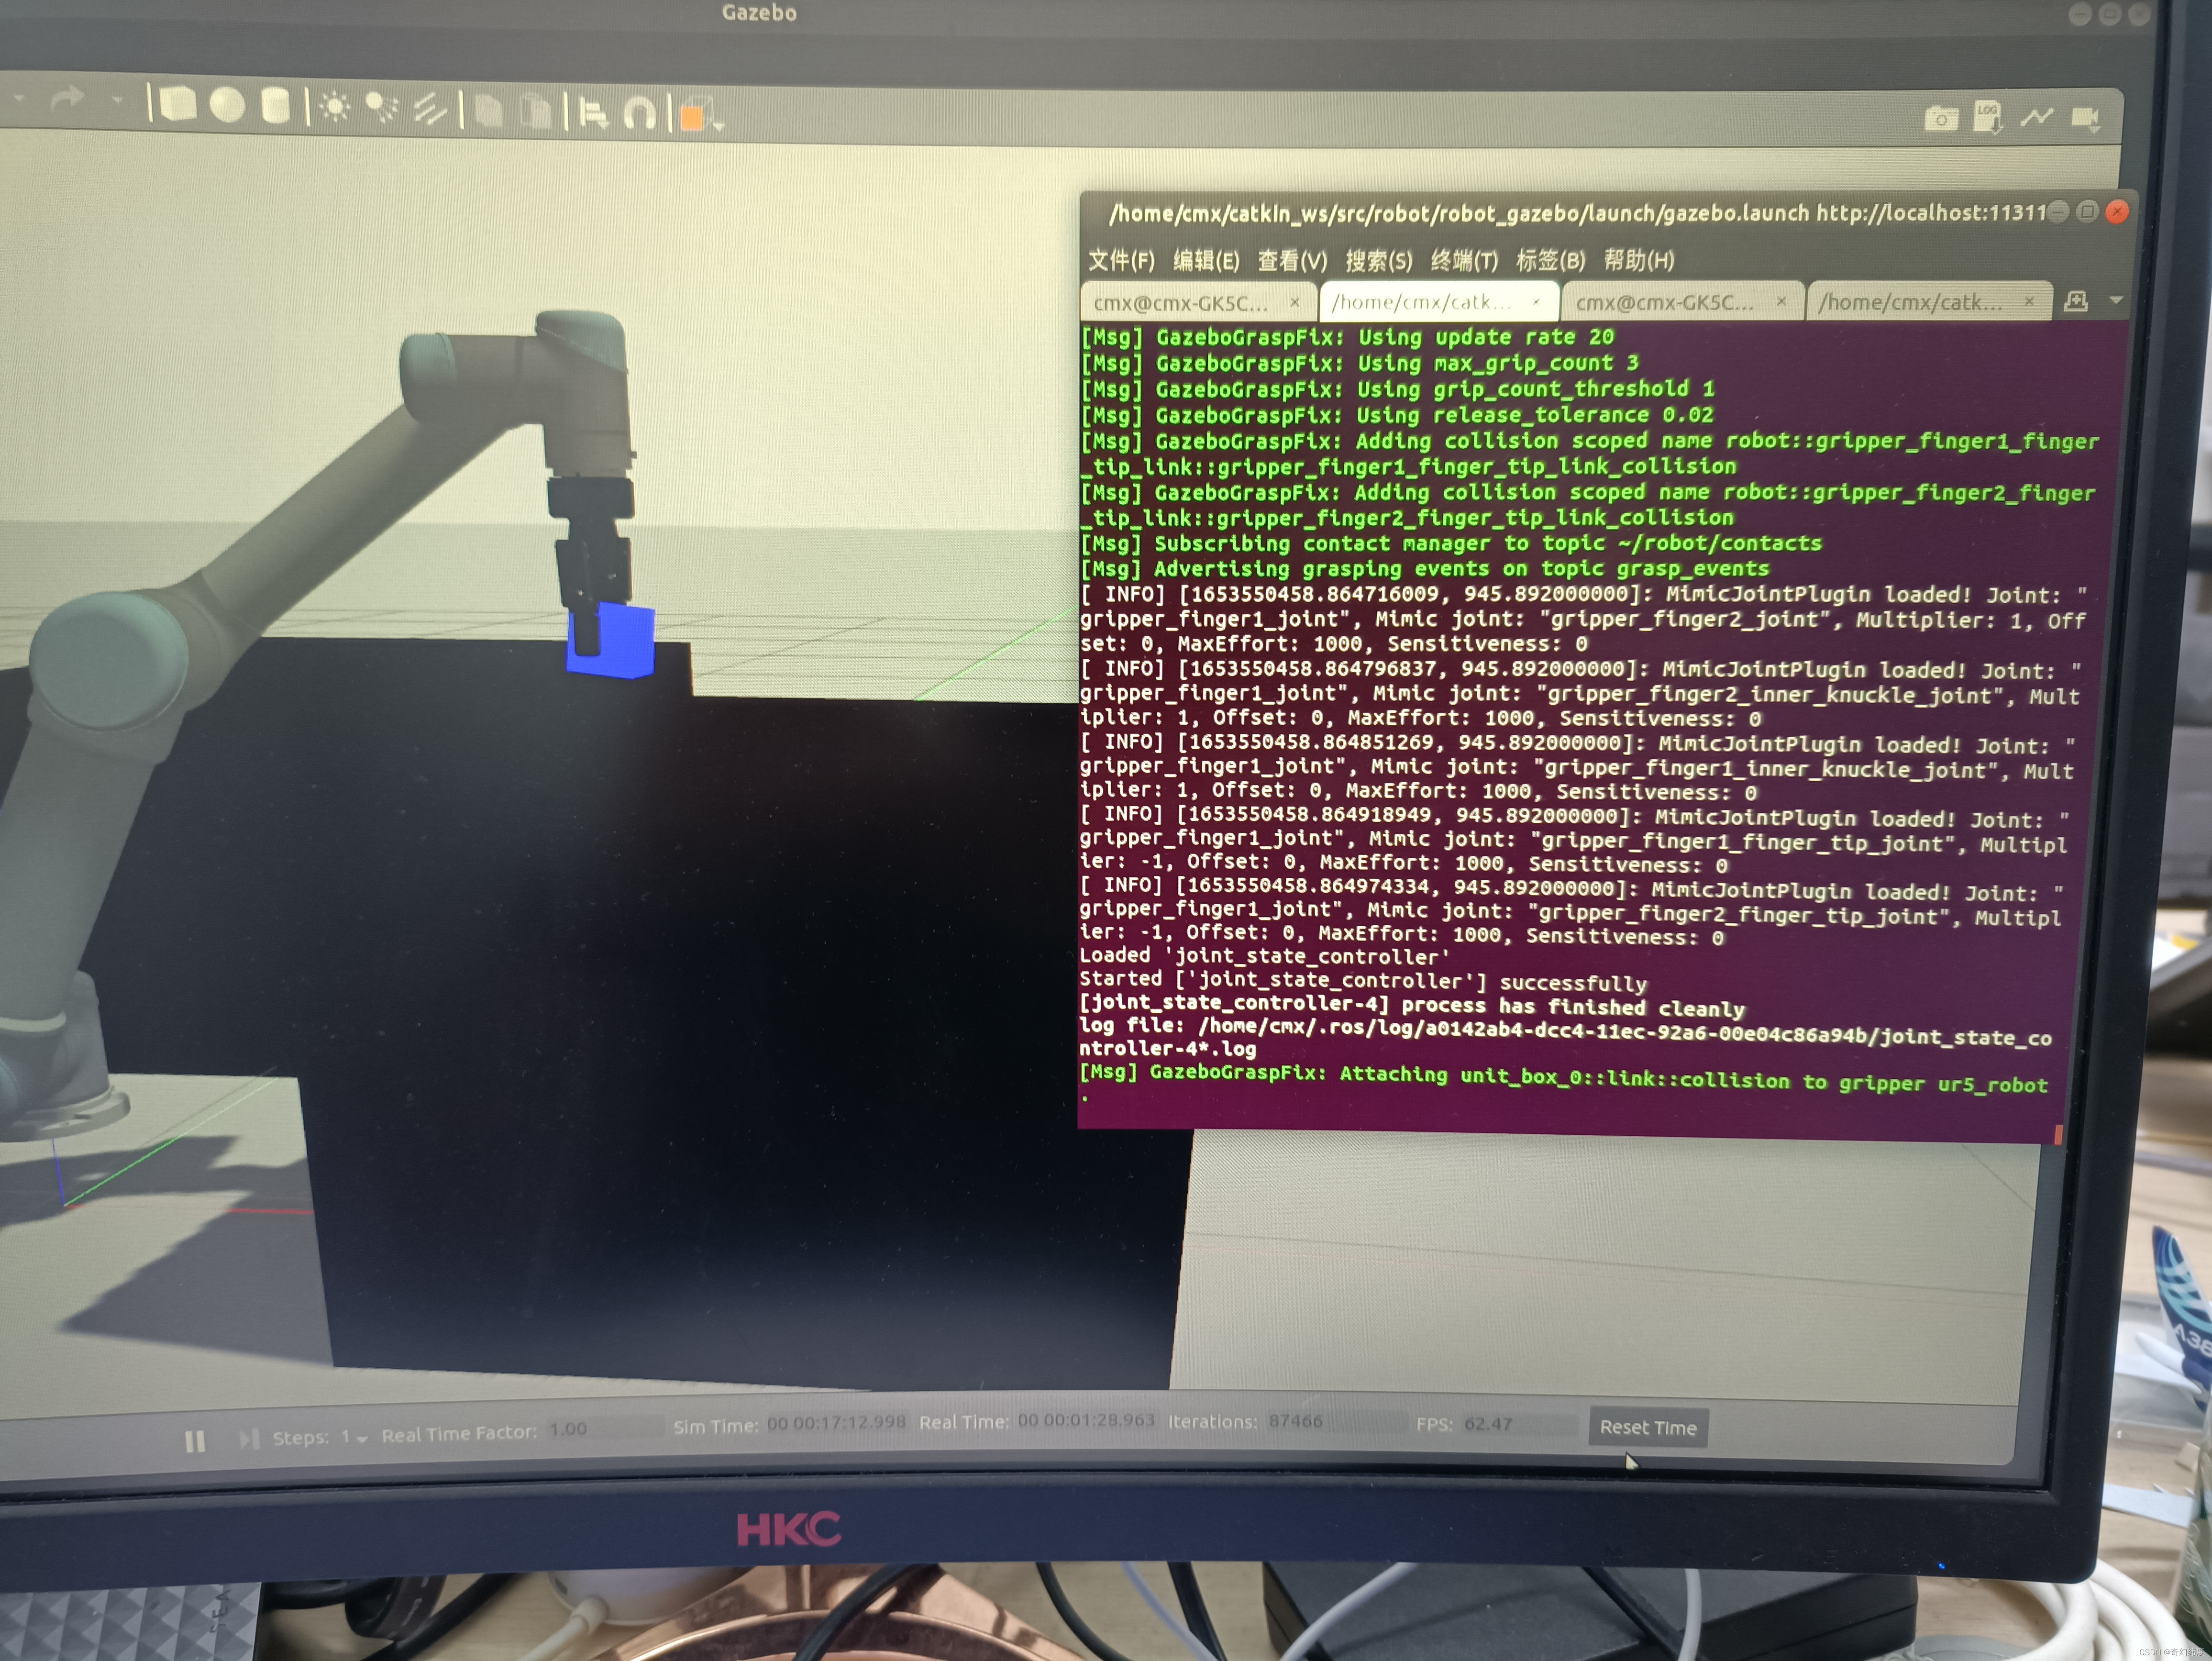Image resolution: width=2212 pixels, height=1661 pixels.
Task: Open the 查看(V) menu in terminal
Action: (x=1292, y=261)
